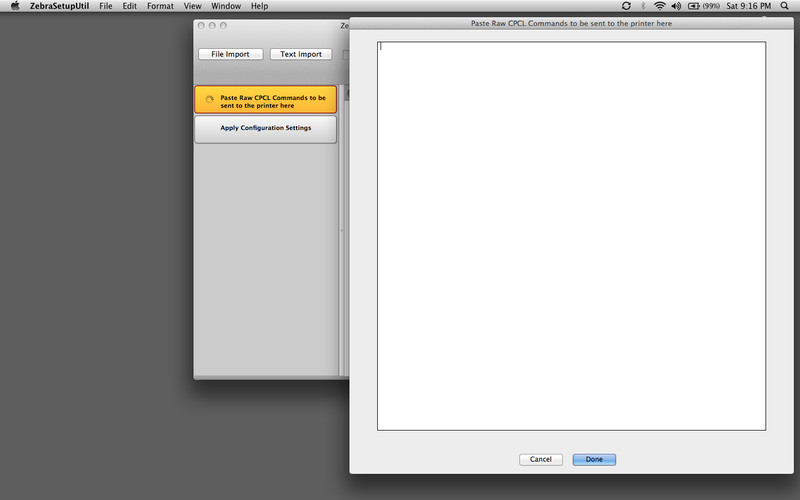Click the Bluetooth menu bar icon
This screenshot has width=800, height=500.
click(642, 6)
